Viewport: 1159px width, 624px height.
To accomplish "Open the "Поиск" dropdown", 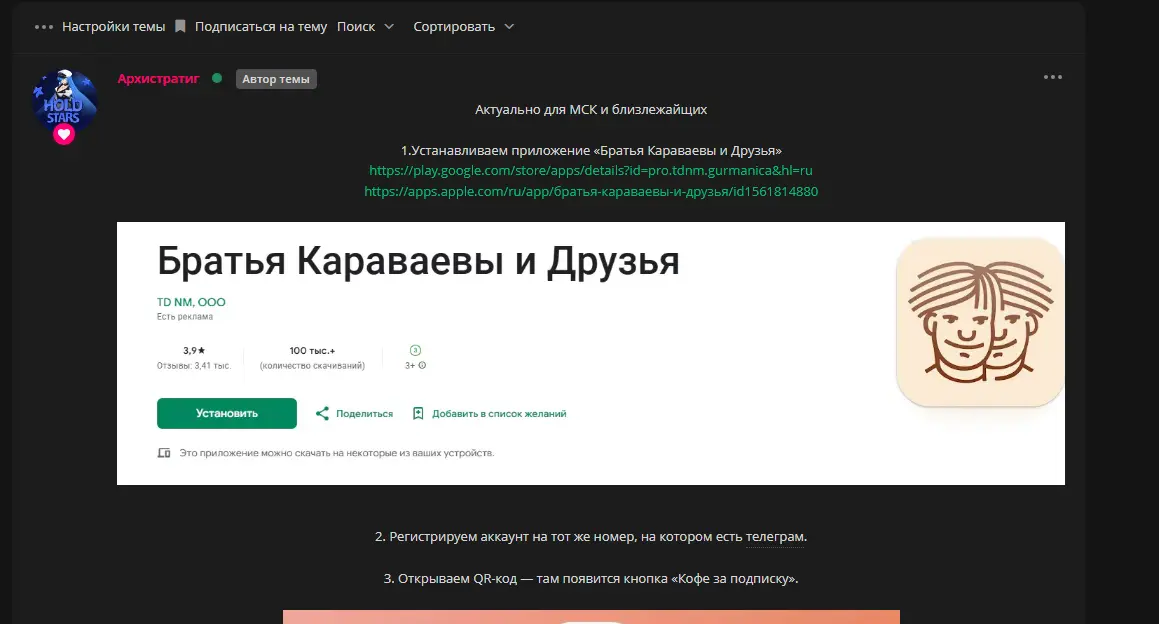I will tap(365, 27).
